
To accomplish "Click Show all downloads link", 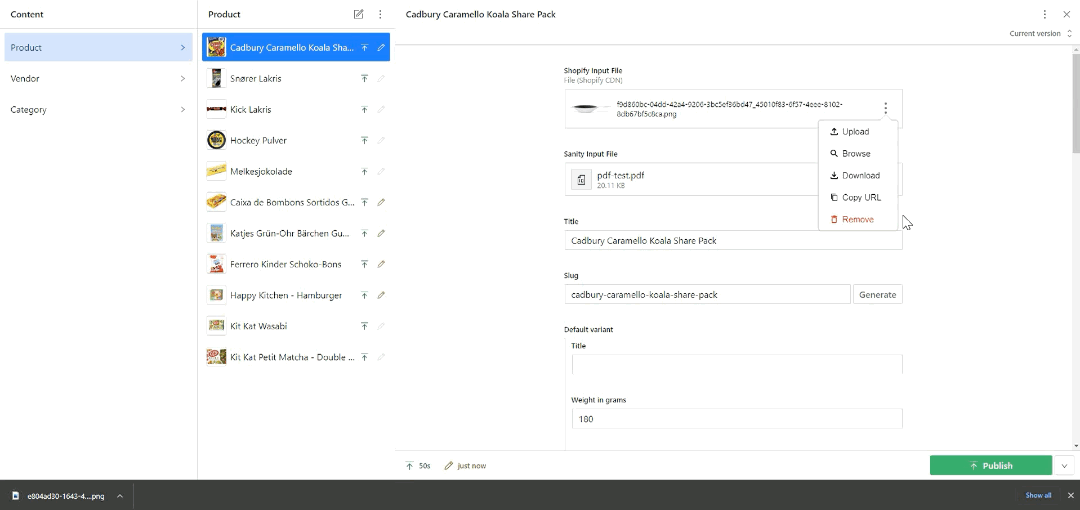I will [x=1038, y=496].
